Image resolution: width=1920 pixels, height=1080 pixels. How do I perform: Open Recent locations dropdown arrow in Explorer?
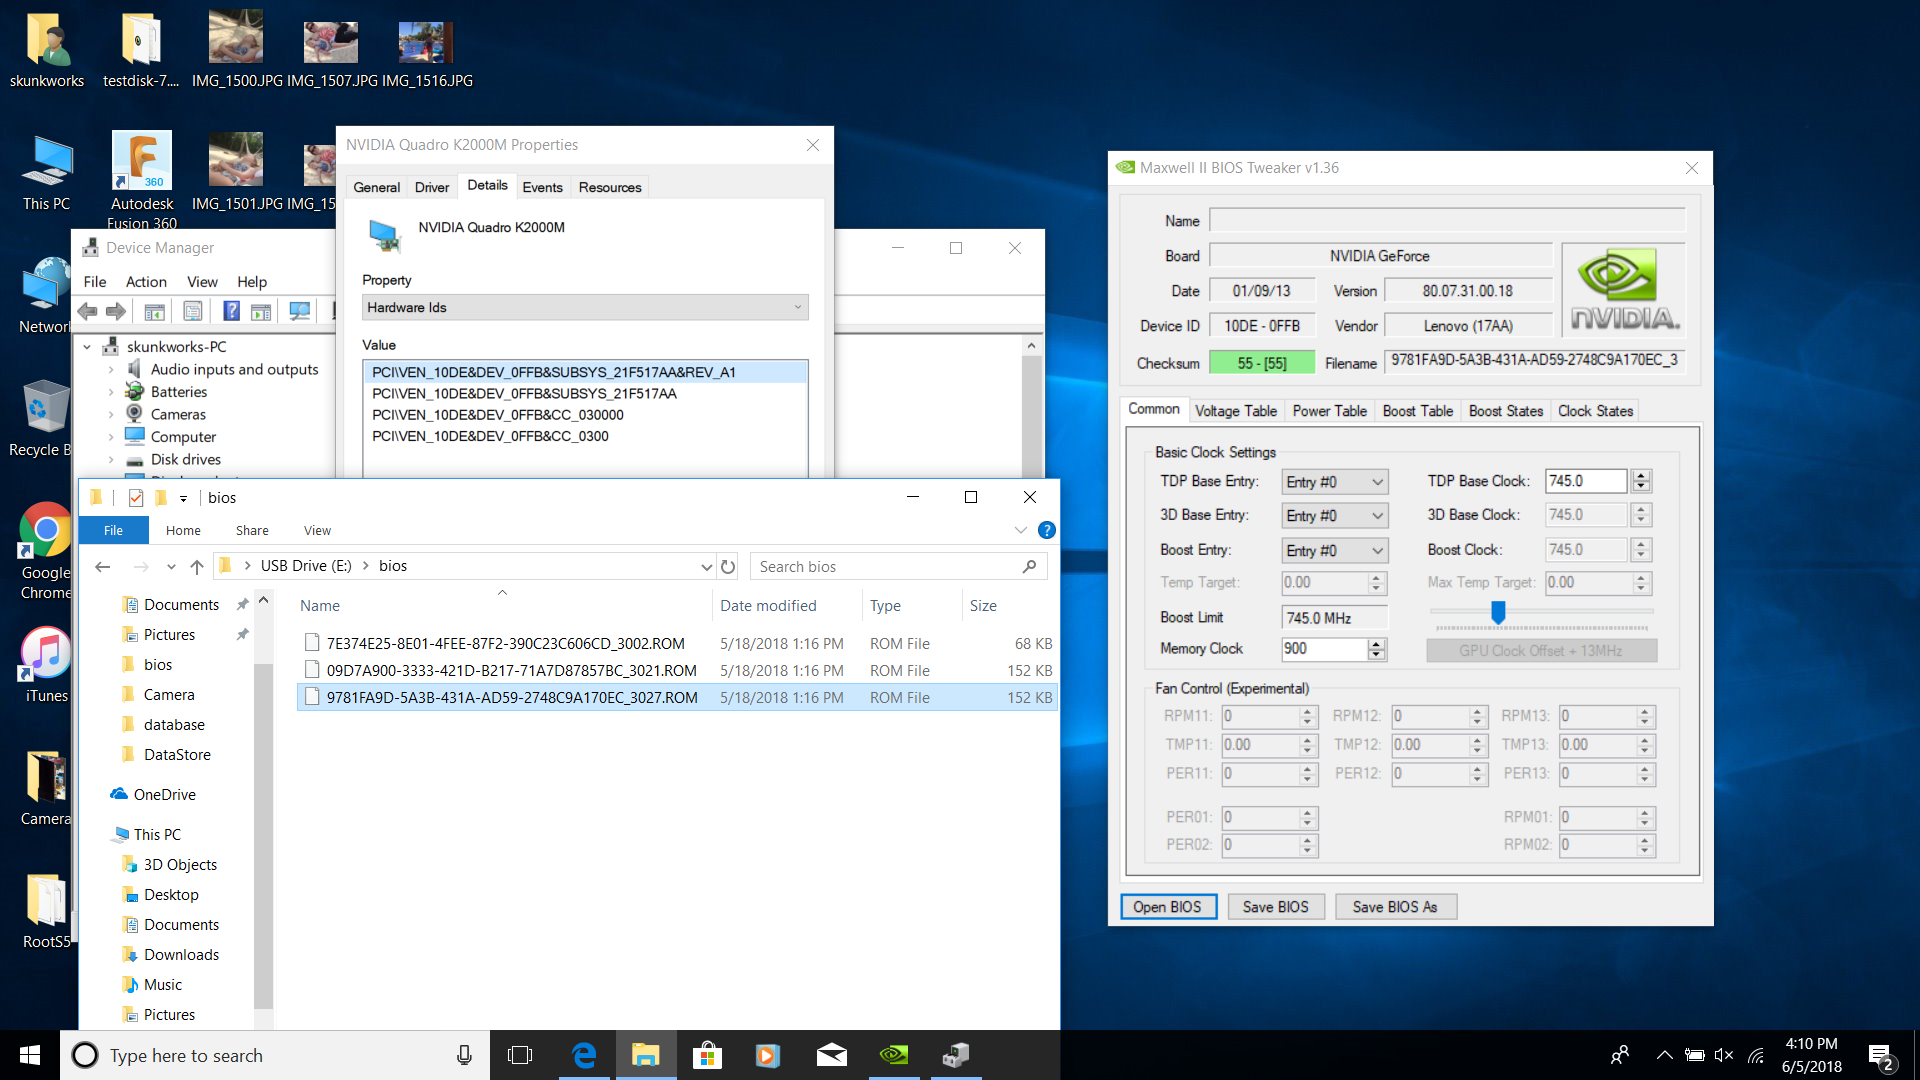point(171,567)
